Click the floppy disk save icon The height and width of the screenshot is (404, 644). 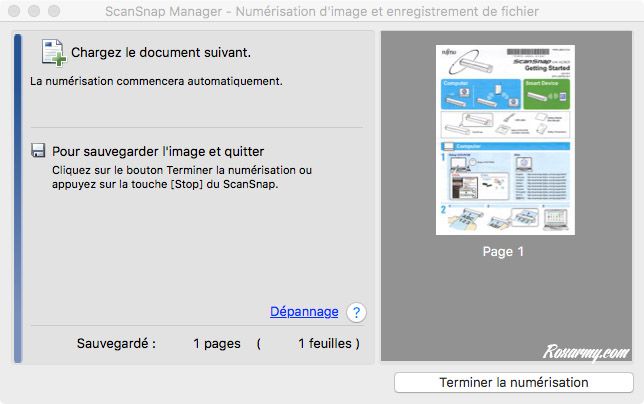pyautogui.click(x=38, y=151)
